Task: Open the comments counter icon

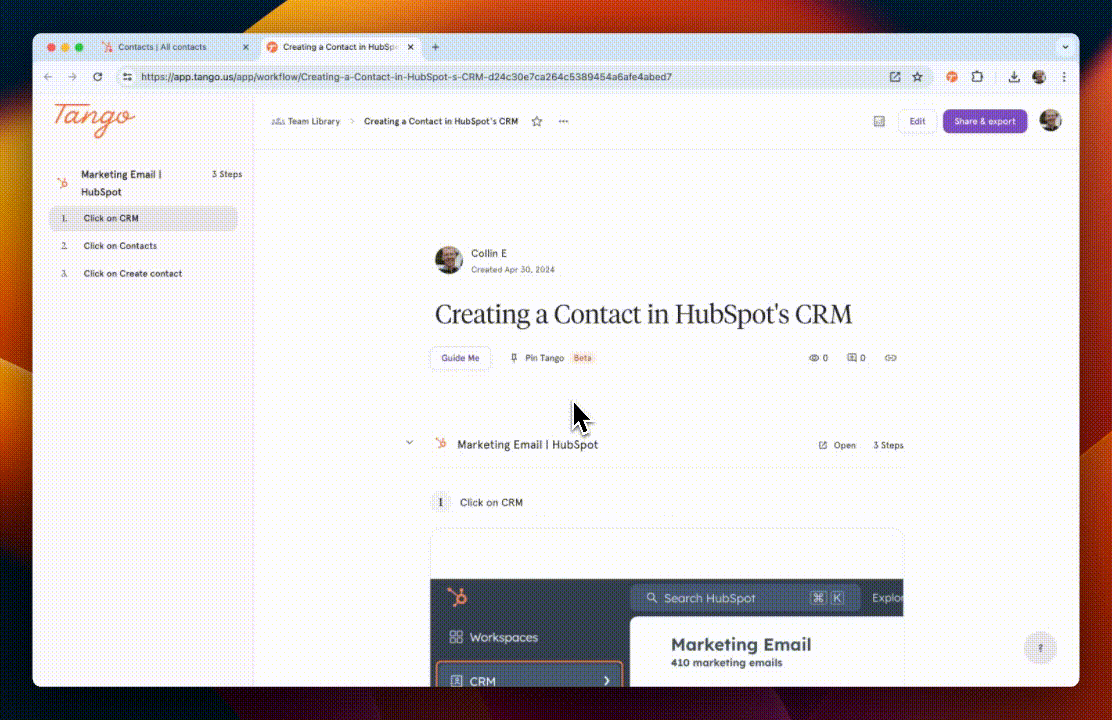Action: (x=856, y=358)
